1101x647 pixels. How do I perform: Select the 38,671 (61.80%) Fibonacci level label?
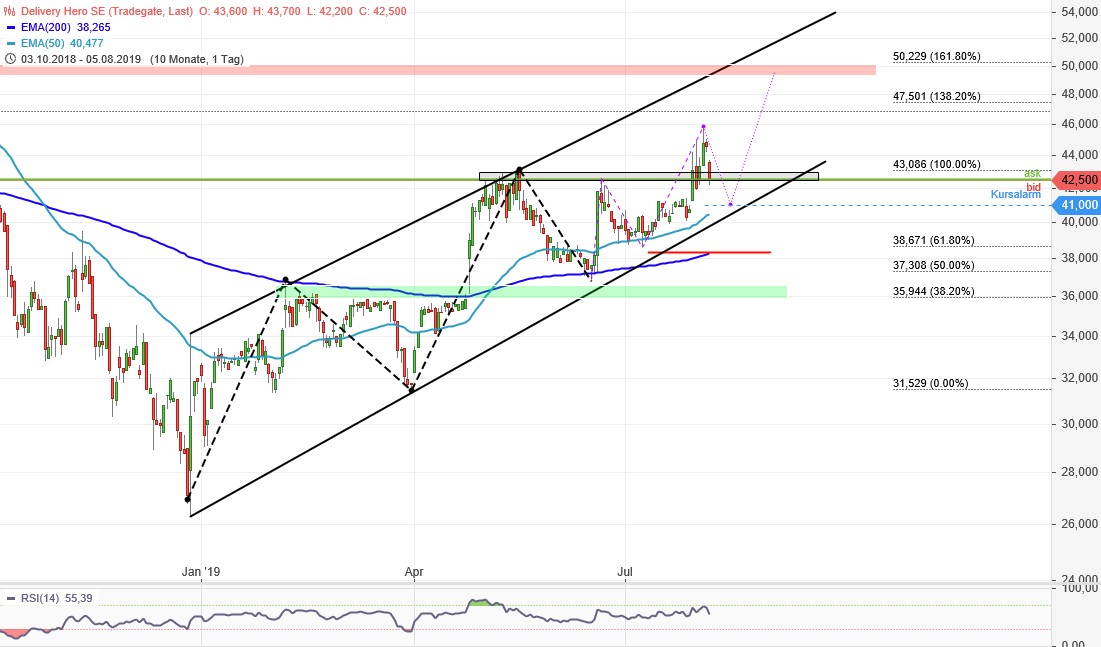(933, 241)
